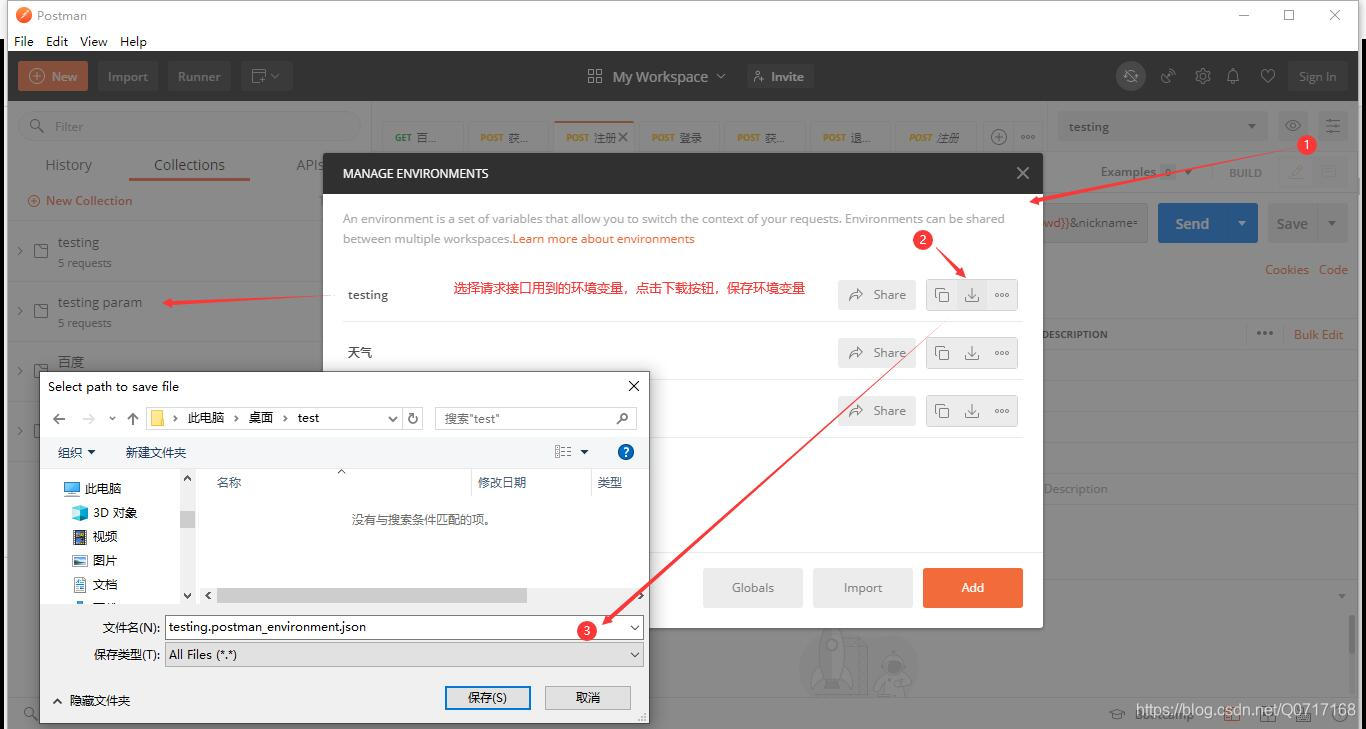Click the comments icon beside BUILD

pos(1328,172)
